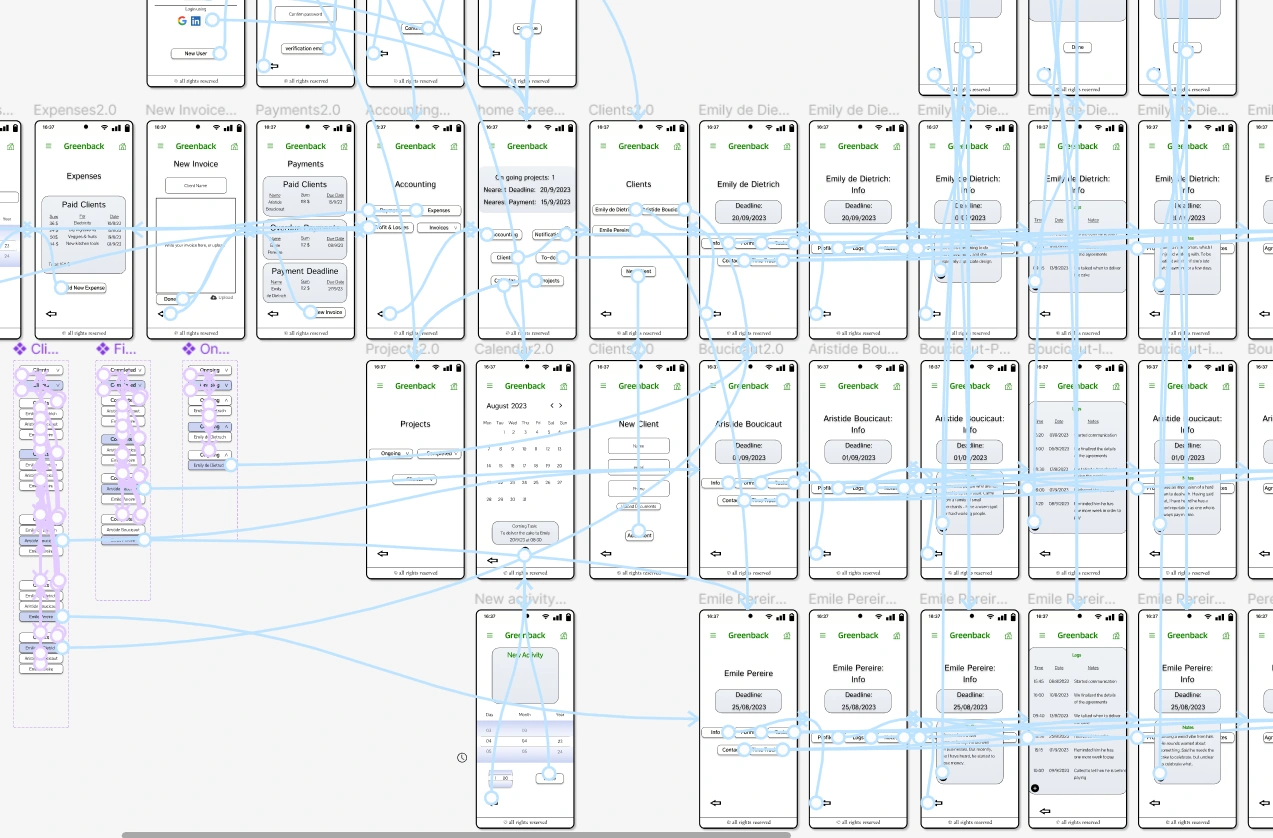The height and width of the screenshot is (838, 1273).
Task: Click back arrow in Payments2.0 frame
Action: (272, 313)
